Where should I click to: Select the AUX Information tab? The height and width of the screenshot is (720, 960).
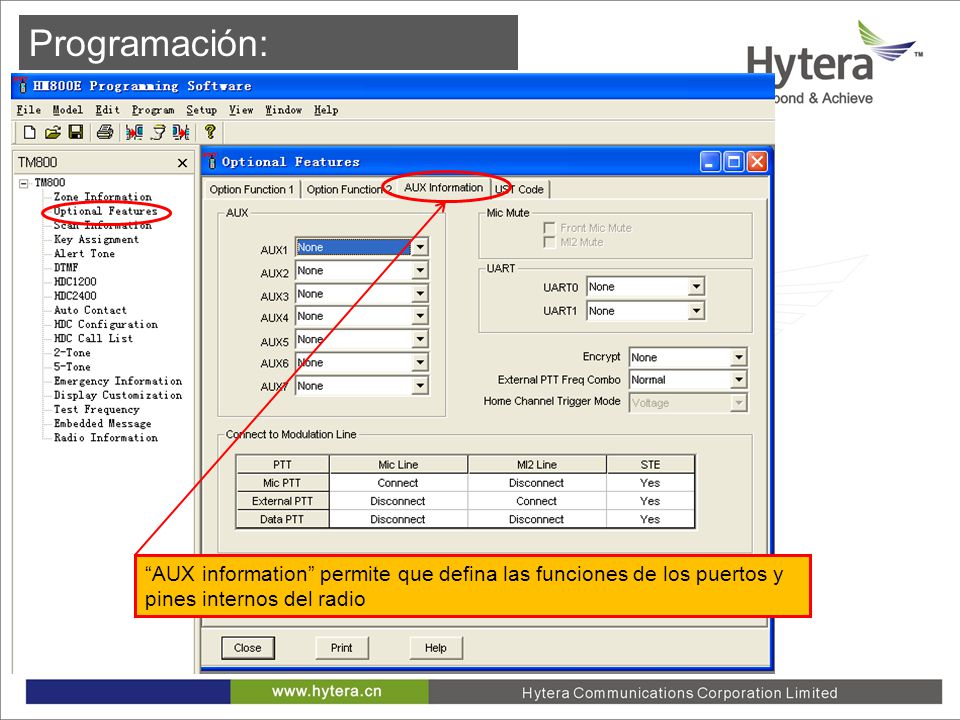click(443, 187)
